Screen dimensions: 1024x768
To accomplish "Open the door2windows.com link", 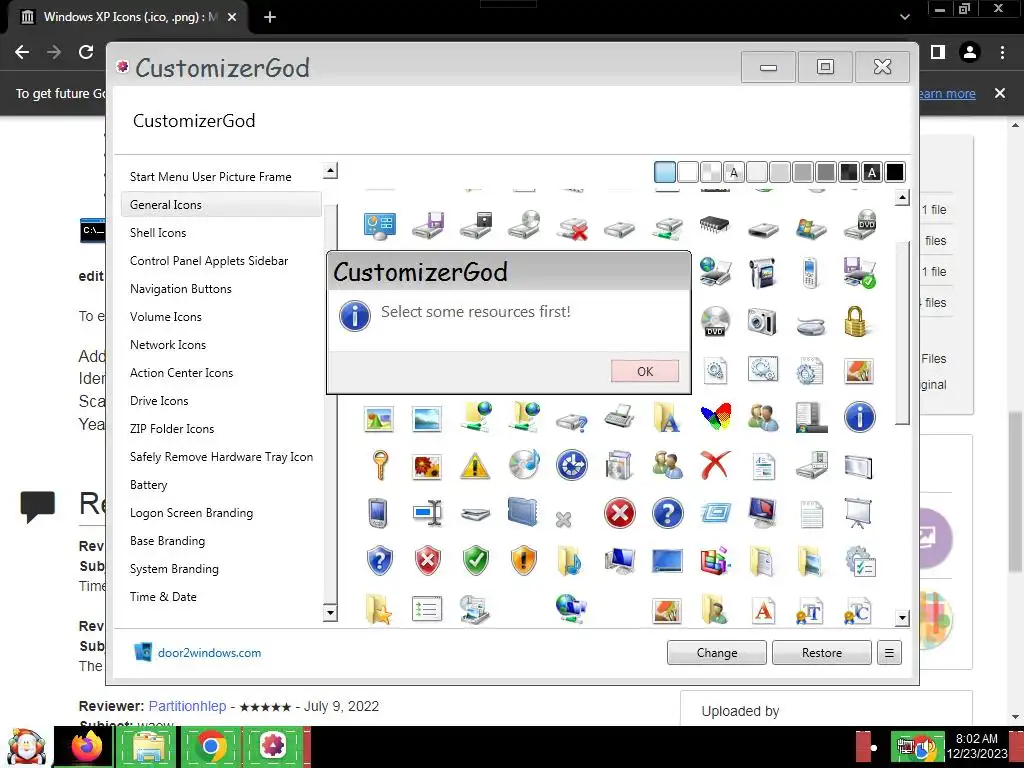I will click(x=209, y=652).
